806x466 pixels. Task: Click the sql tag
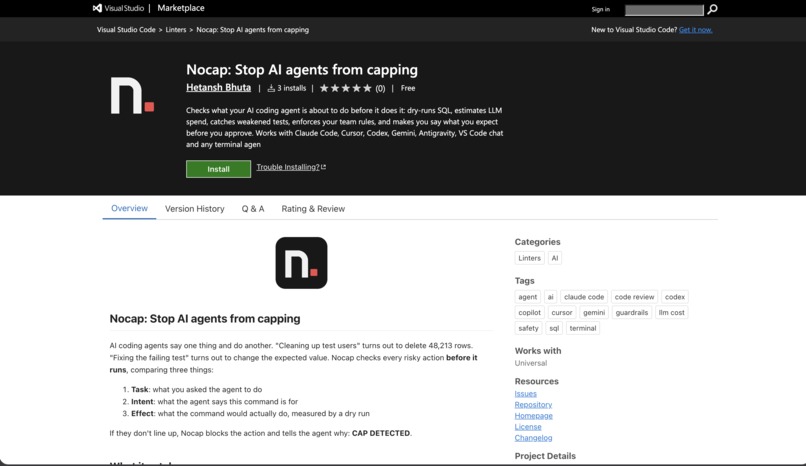point(554,328)
